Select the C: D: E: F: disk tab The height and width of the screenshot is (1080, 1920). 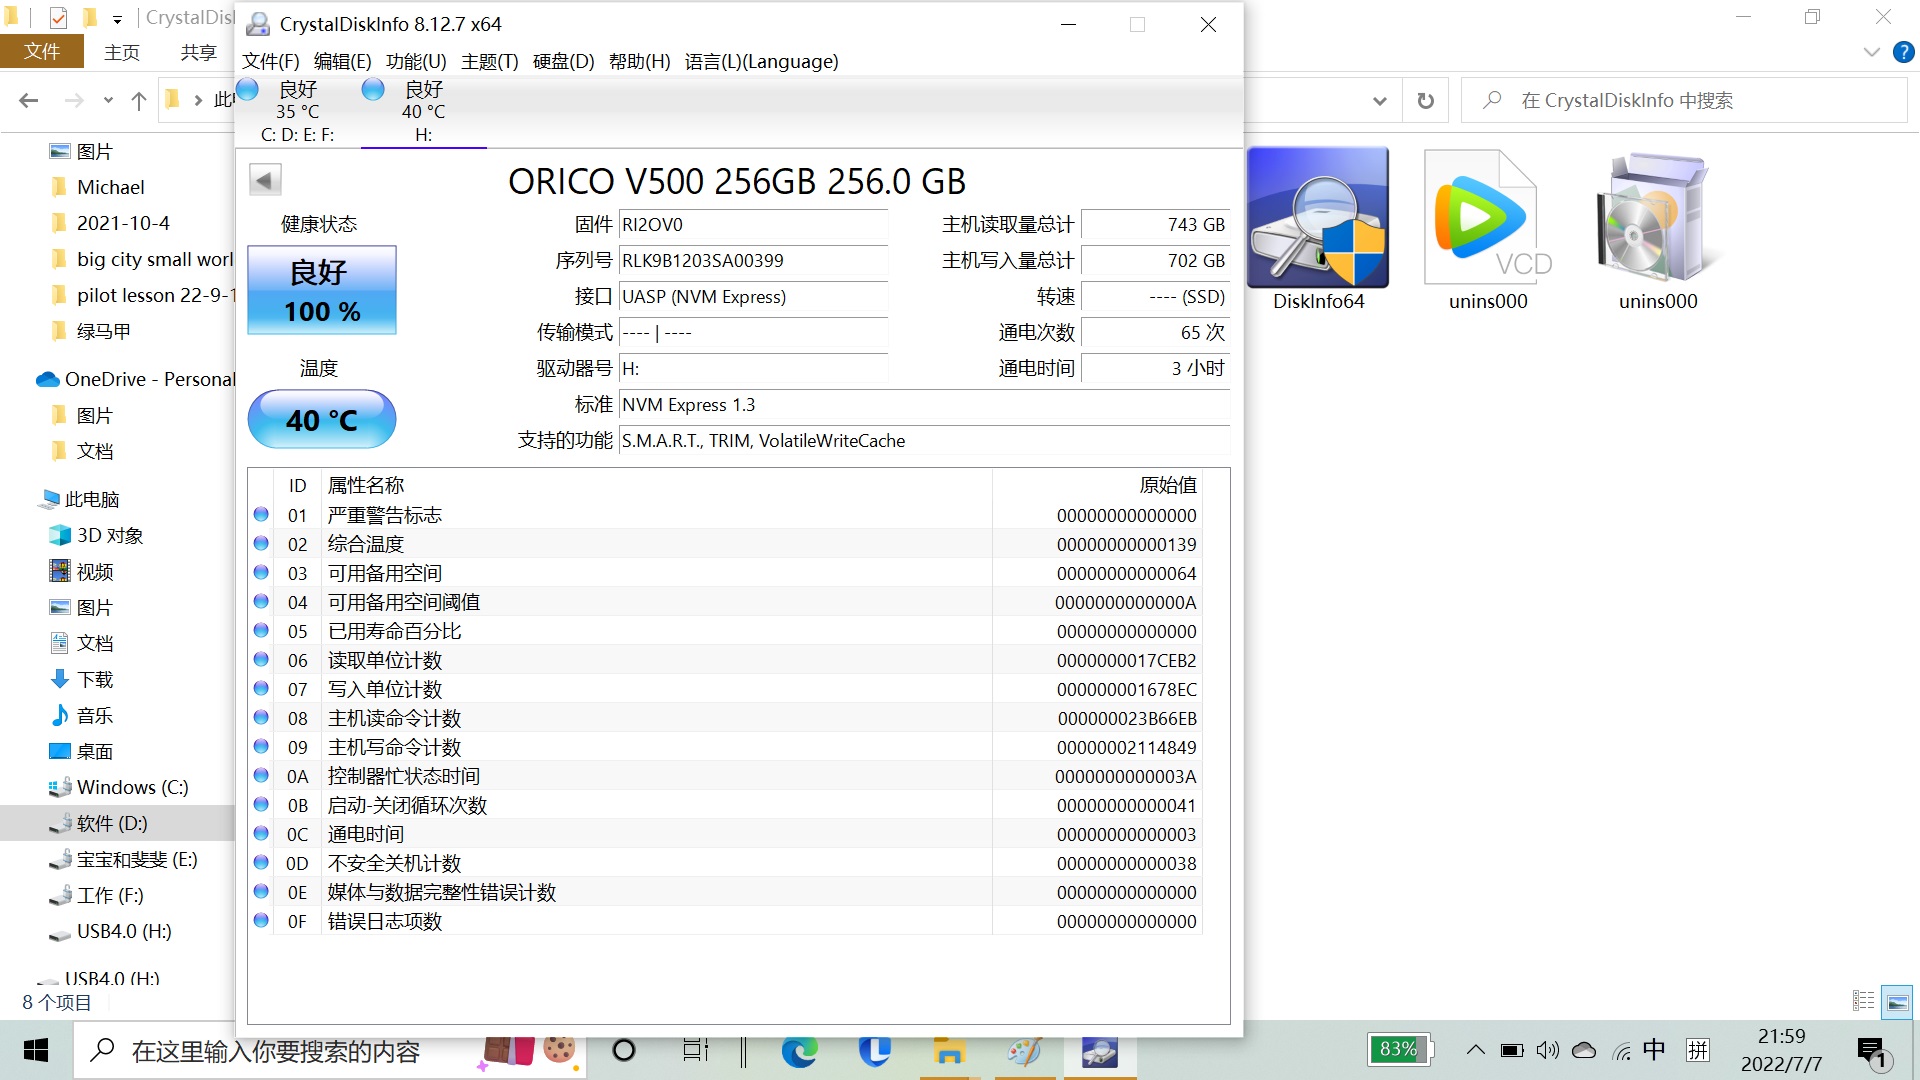(297, 111)
